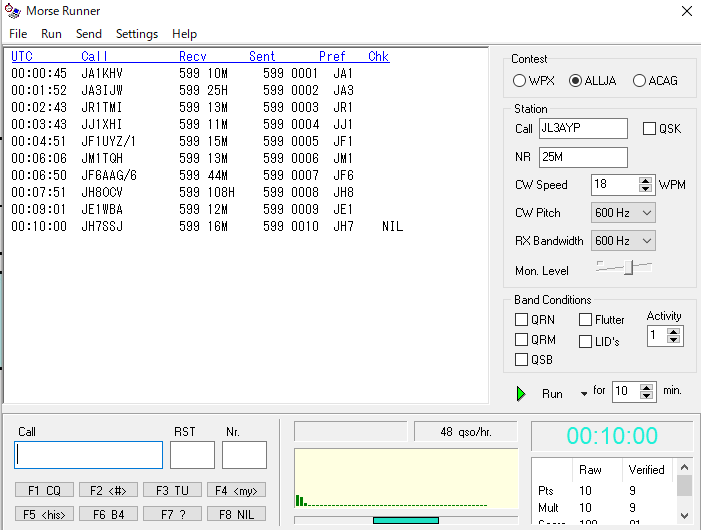Click the green Run play icon
This screenshot has width=701, height=530.
(521, 394)
